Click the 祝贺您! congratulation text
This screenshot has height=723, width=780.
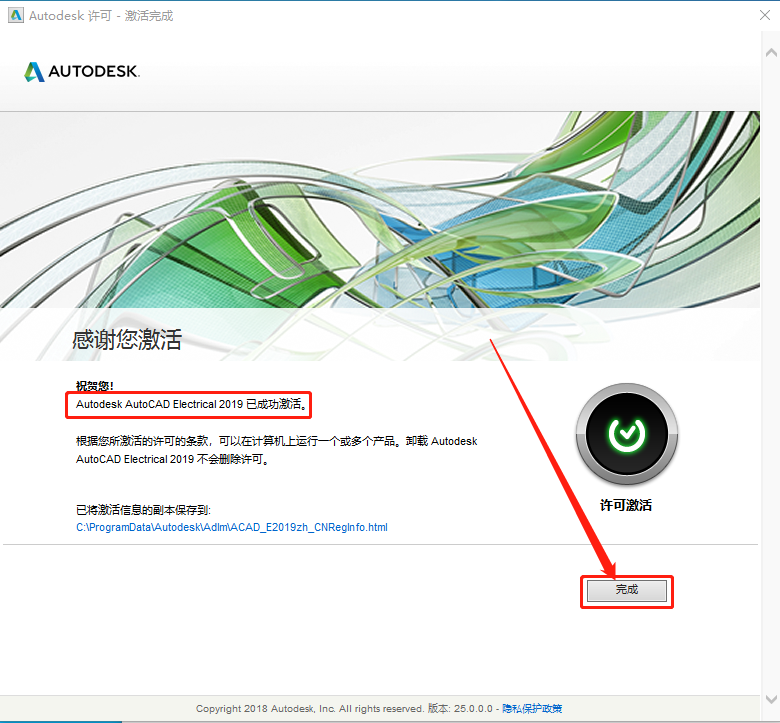[95, 386]
